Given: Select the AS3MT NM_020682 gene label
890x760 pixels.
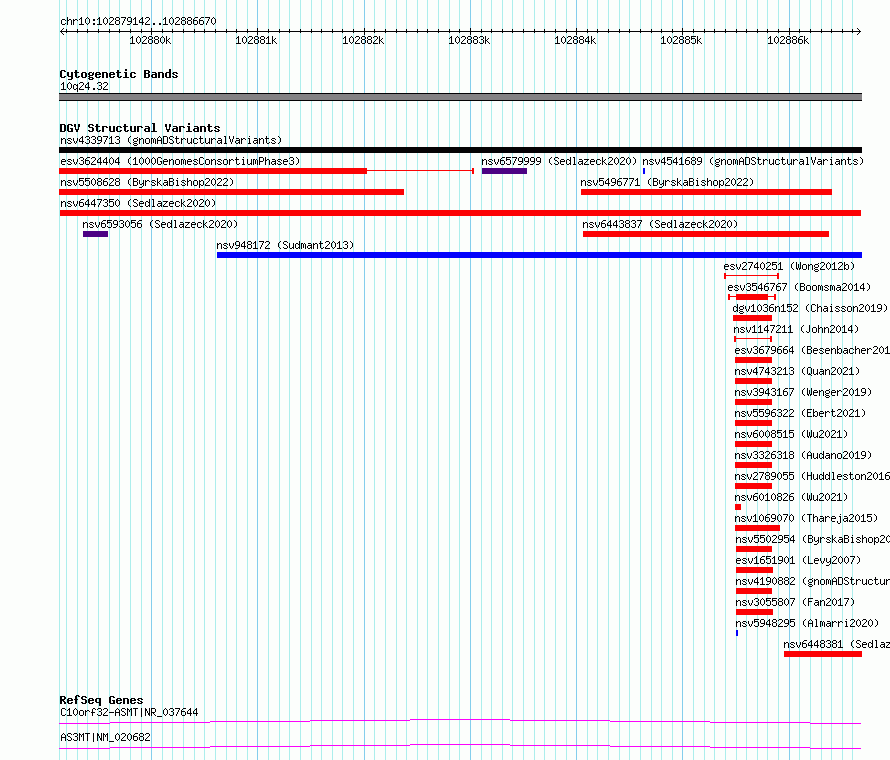Looking at the screenshot, I should point(106,737).
